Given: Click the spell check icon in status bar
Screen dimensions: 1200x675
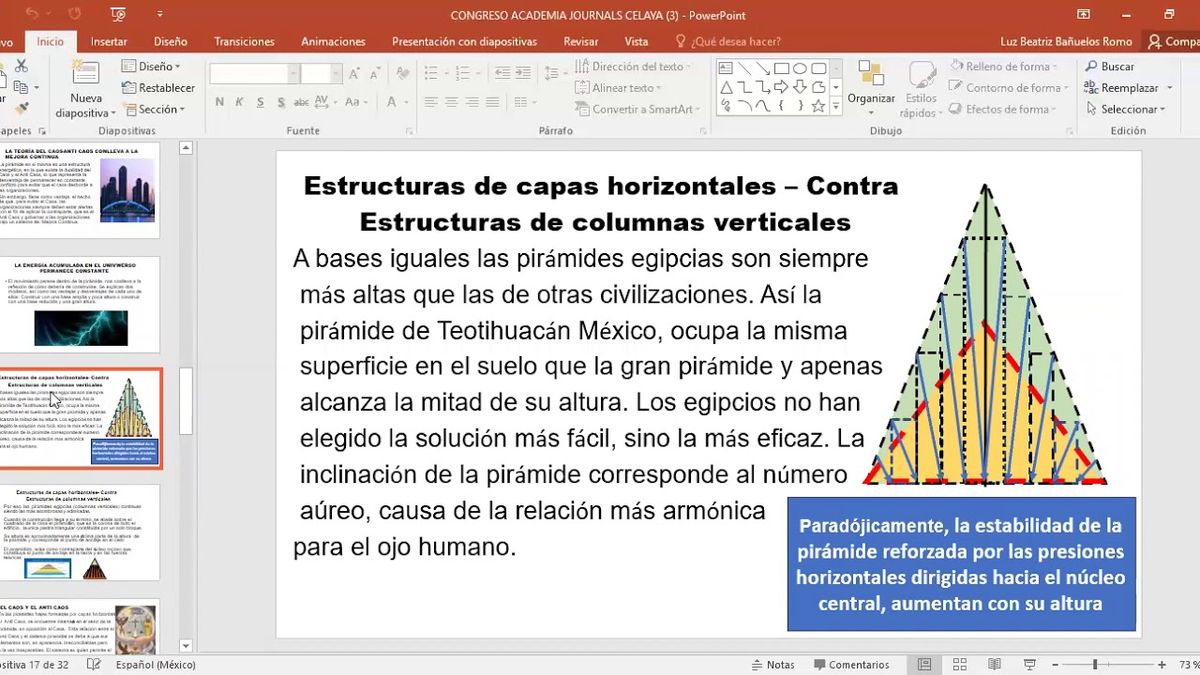Looking at the screenshot, I should tap(94, 664).
